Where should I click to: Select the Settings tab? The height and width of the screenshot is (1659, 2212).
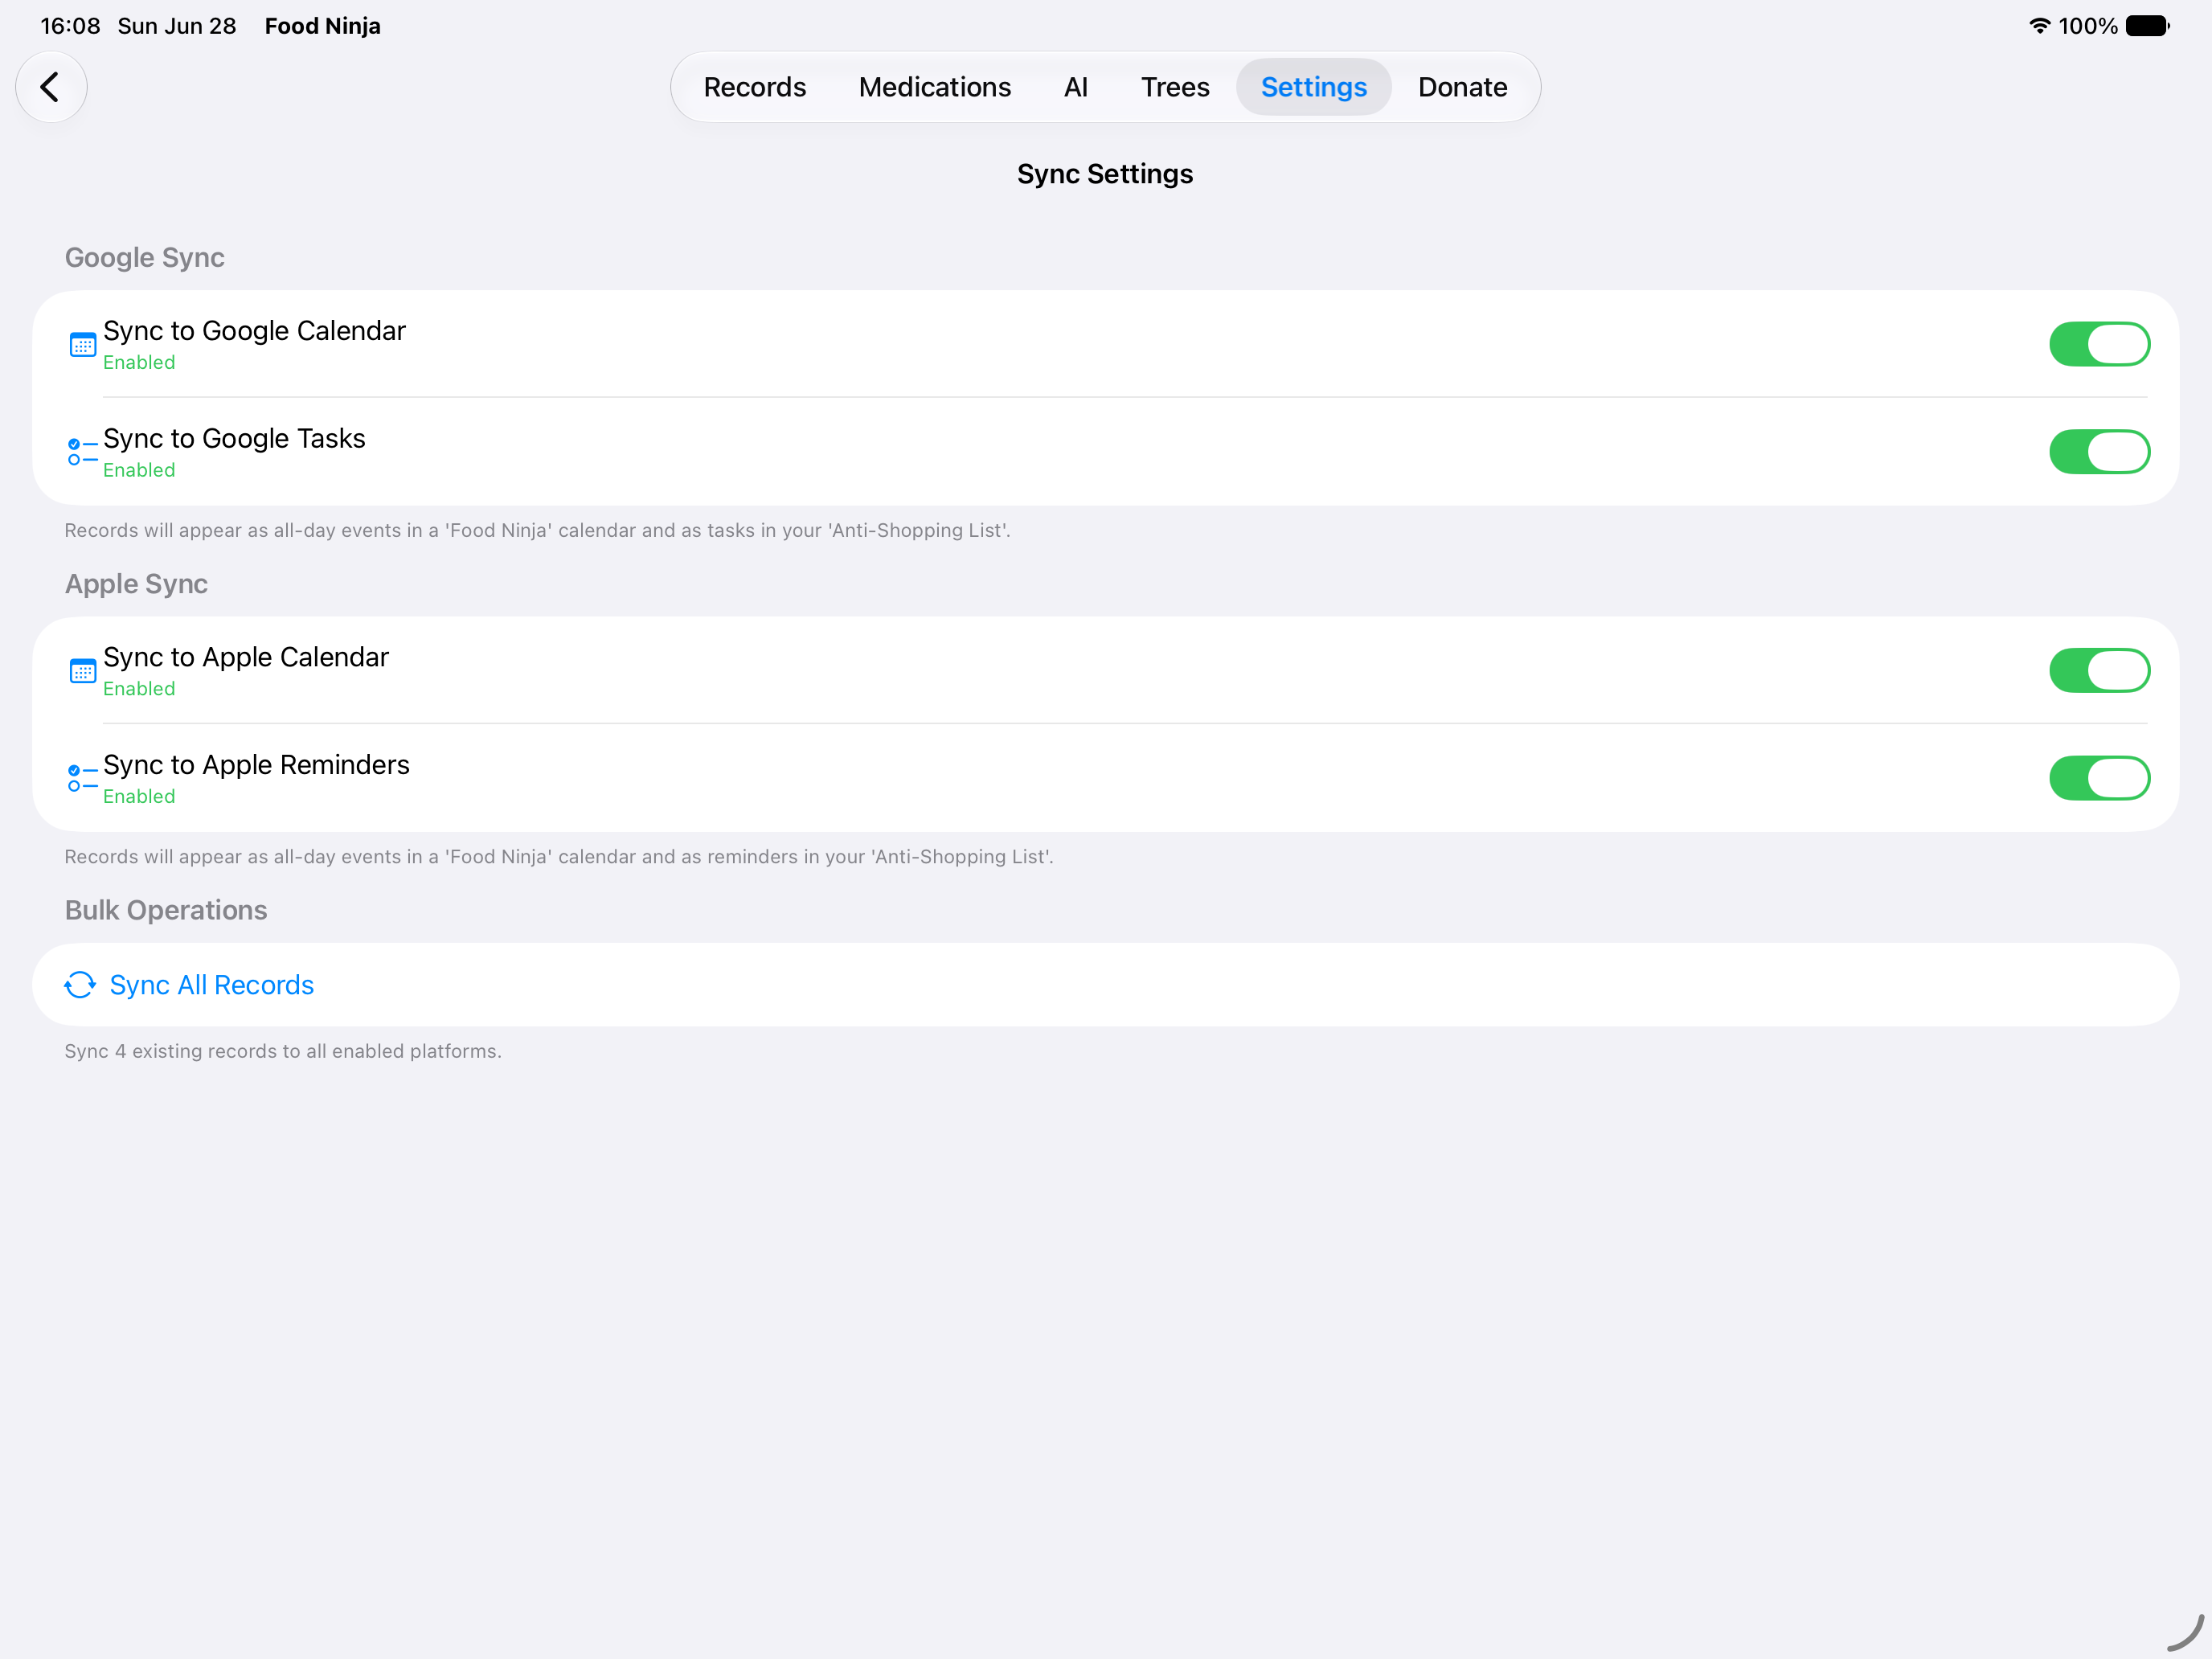pos(1314,87)
